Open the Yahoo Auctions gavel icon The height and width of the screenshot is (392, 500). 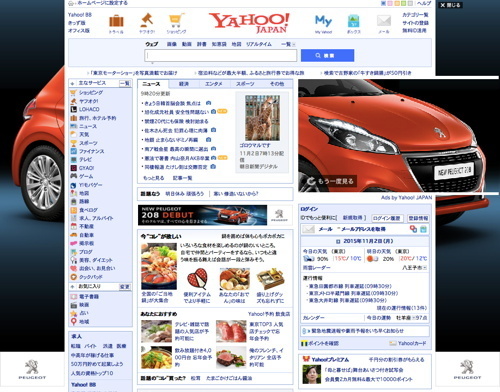point(147,20)
